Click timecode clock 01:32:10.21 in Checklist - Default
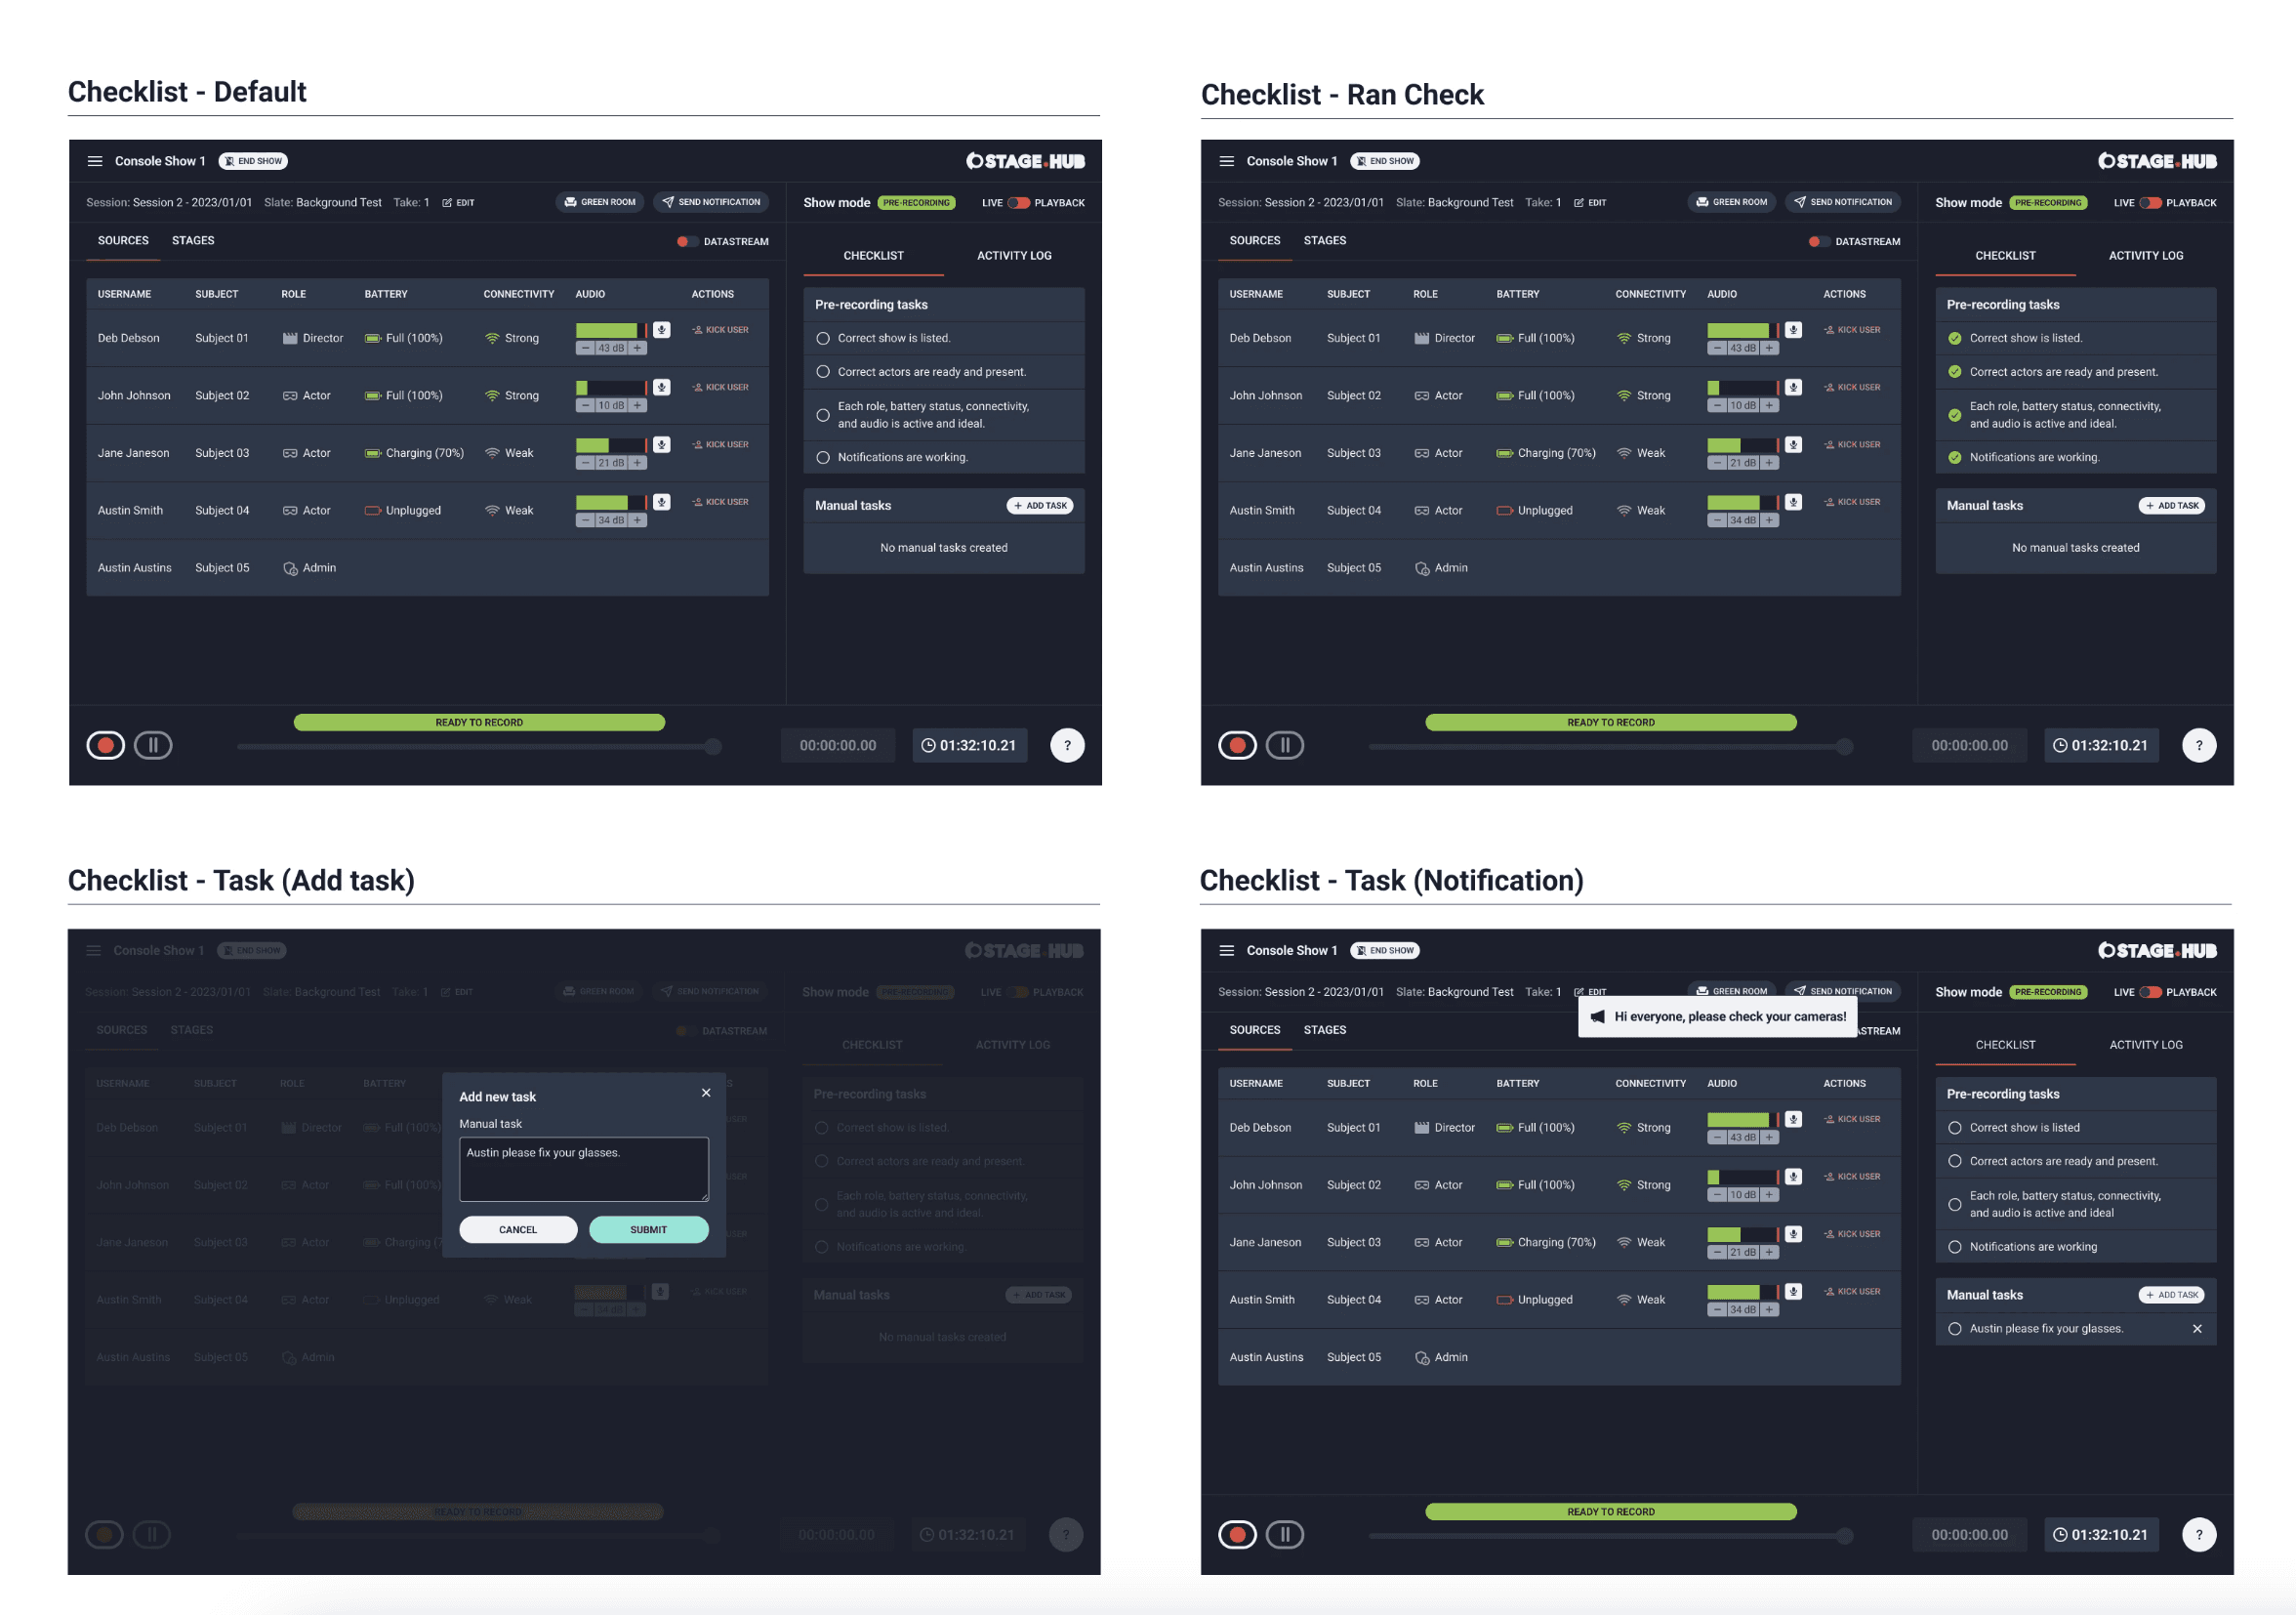 pyautogui.click(x=969, y=745)
